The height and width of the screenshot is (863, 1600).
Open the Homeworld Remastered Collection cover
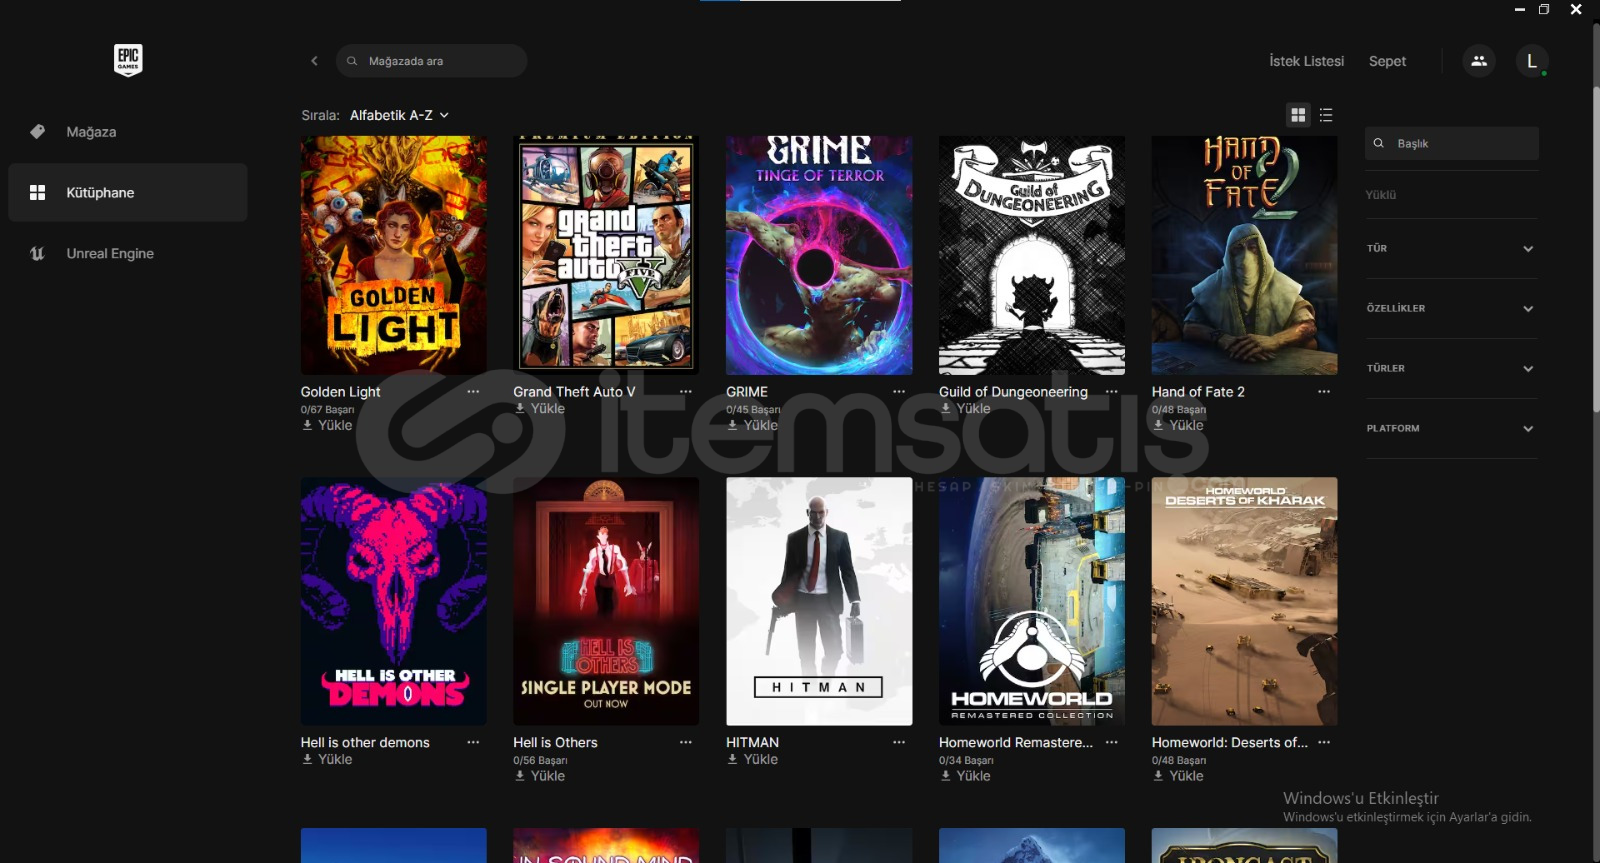(1032, 601)
